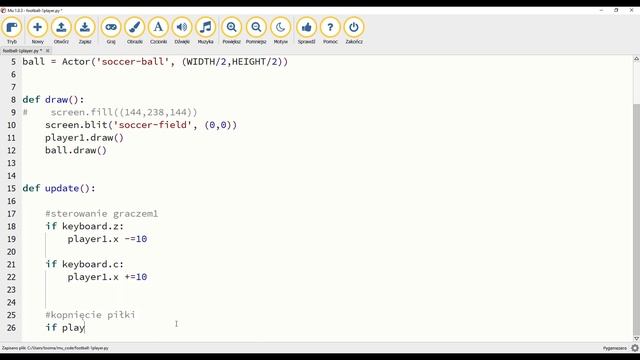Open settings gear in status bar
The width and height of the screenshot is (640, 360).
[x=635, y=348]
